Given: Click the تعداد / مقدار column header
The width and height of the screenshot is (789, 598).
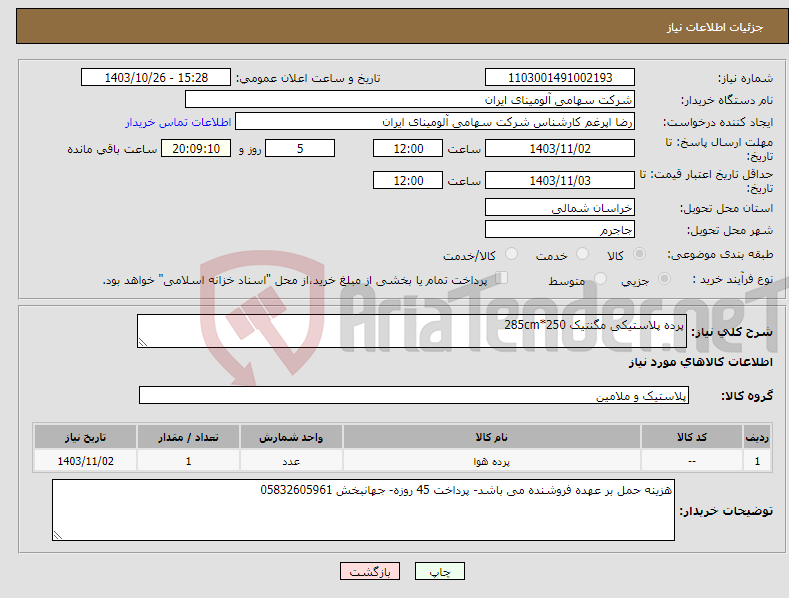Looking at the screenshot, I should pyautogui.click(x=188, y=437).
